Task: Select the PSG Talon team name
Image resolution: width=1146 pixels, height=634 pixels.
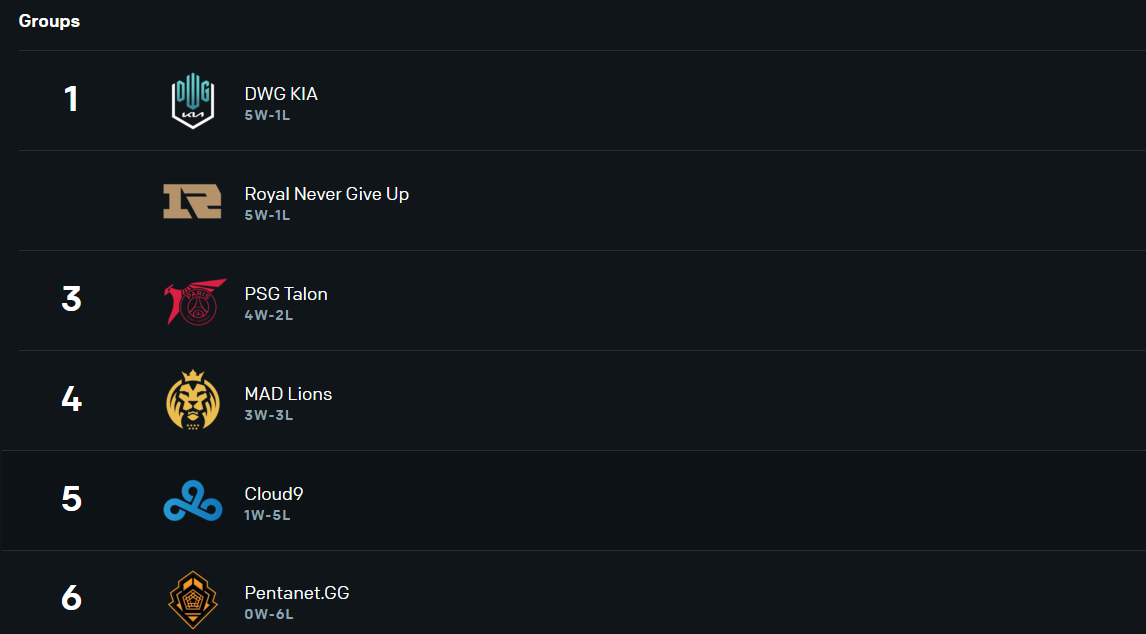Action: coord(286,294)
